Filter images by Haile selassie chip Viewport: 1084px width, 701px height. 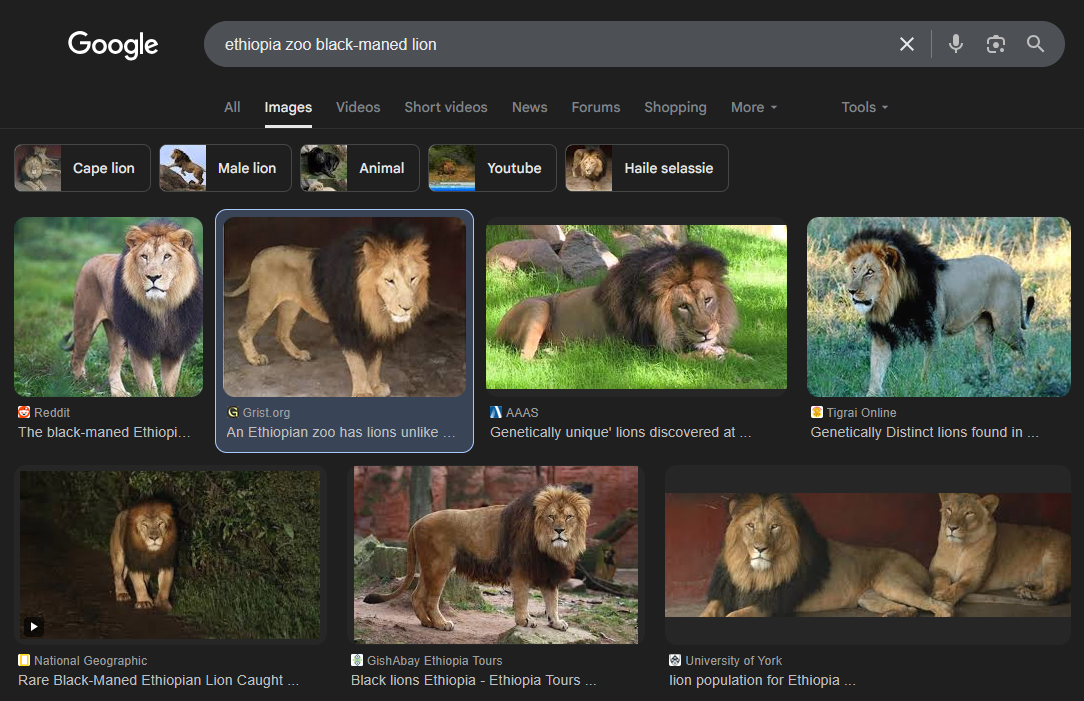click(646, 168)
